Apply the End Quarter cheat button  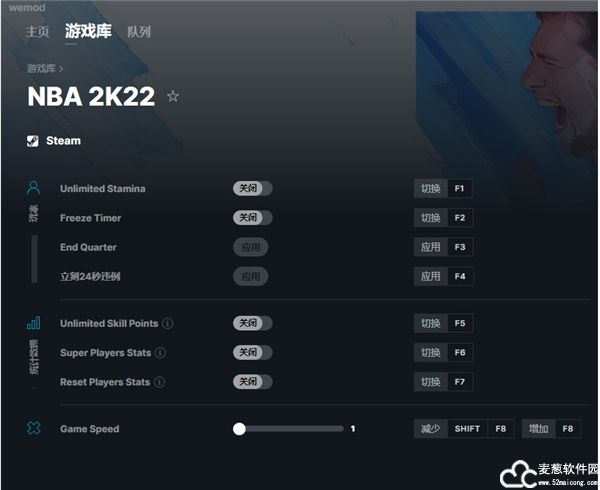point(251,247)
